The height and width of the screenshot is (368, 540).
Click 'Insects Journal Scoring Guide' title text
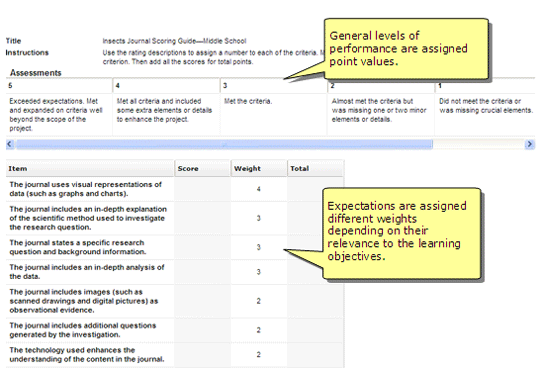(174, 41)
